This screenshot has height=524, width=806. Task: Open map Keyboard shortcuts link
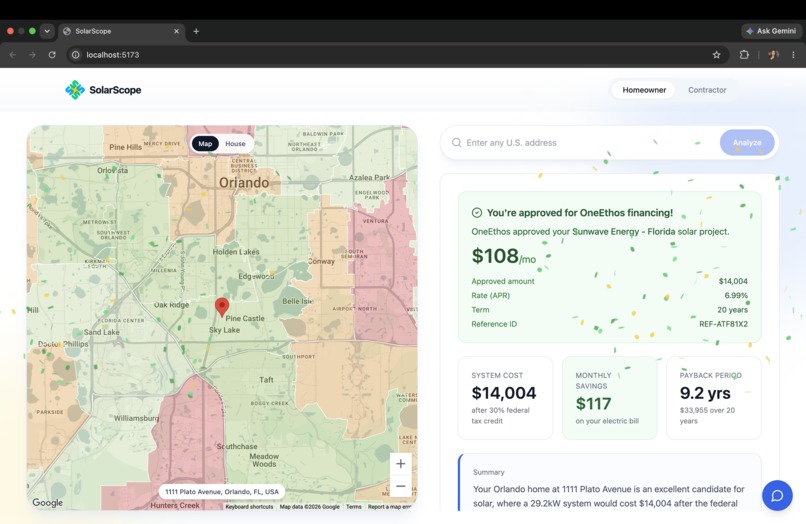pyautogui.click(x=249, y=507)
